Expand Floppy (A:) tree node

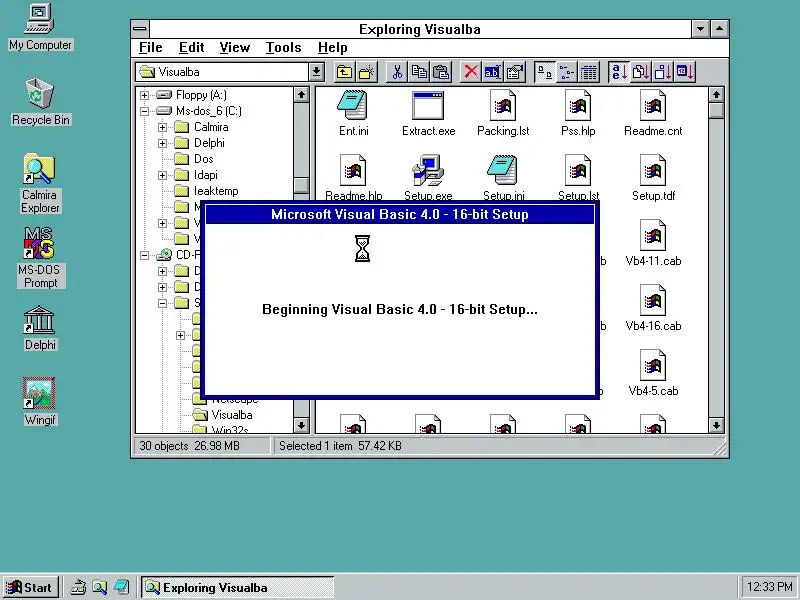tap(144, 95)
